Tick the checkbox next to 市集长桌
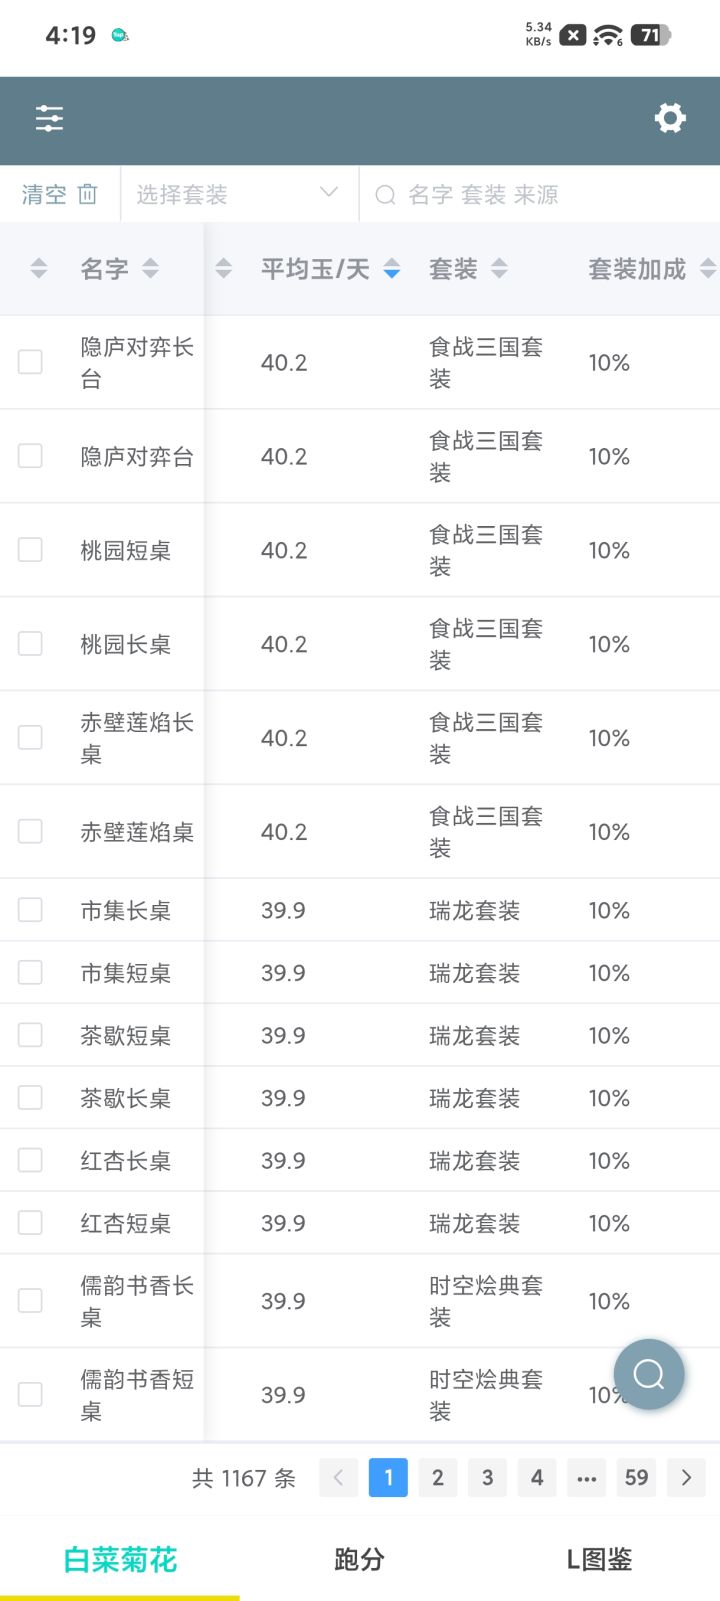The height and width of the screenshot is (1601, 720). point(31,910)
